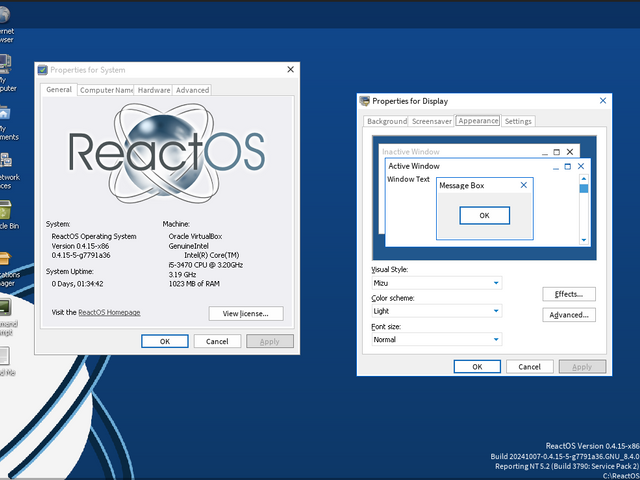Click the preview scrollbar down arrow
The image size is (640, 480).
pyautogui.click(x=584, y=240)
